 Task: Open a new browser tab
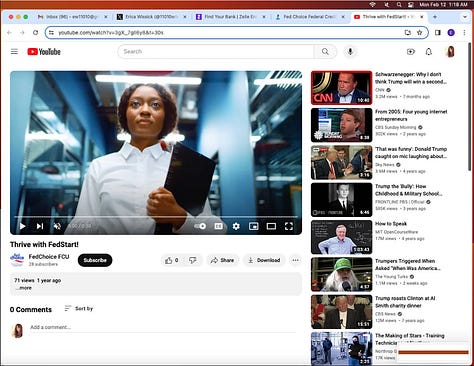(x=435, y=17)
